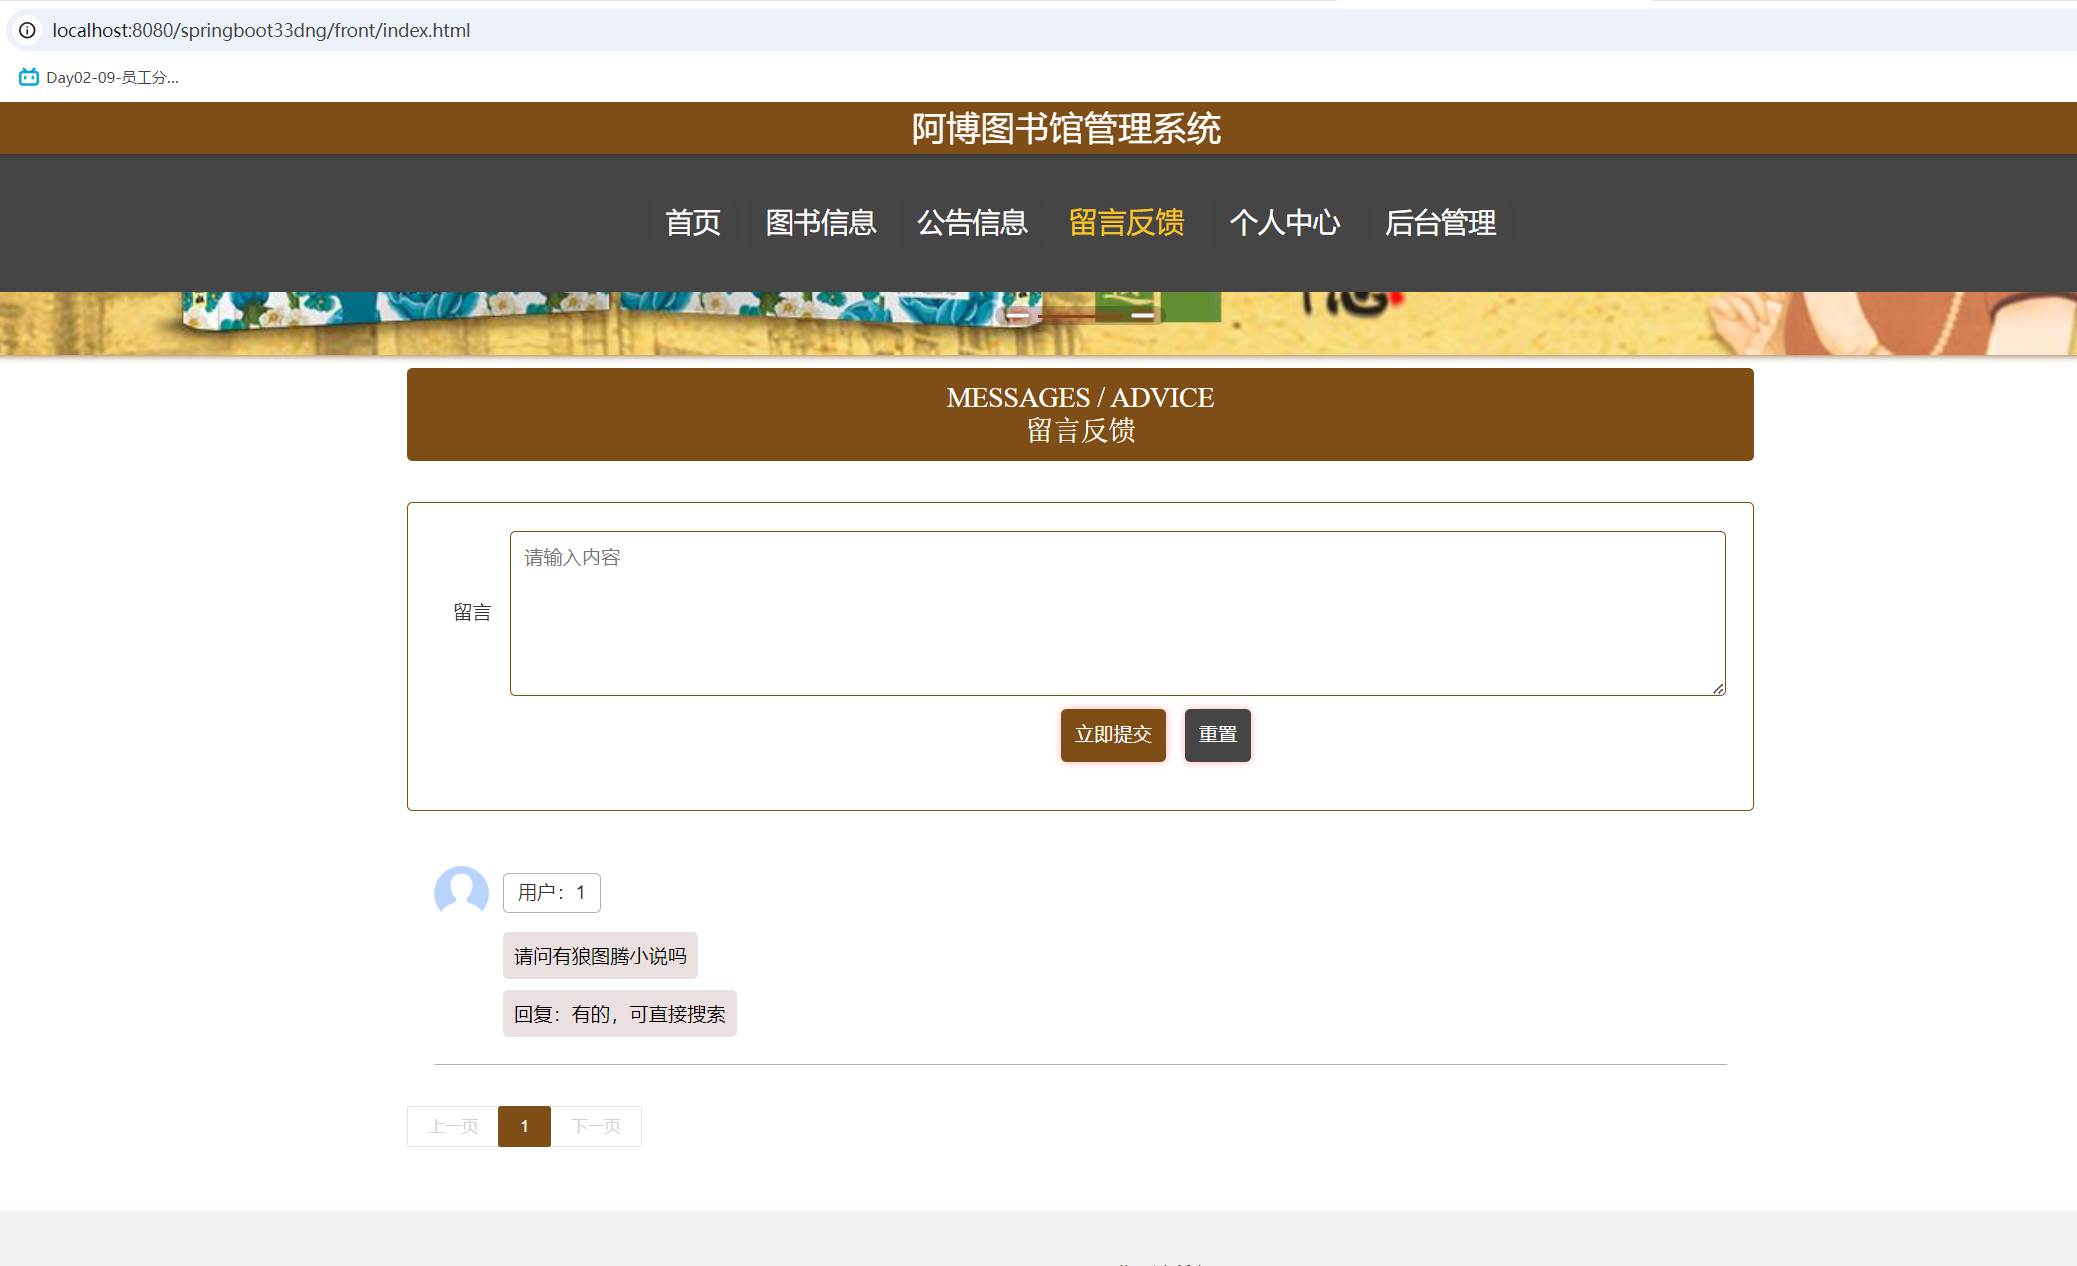Select page 1 in pagination
Viewport: 2077px width, 1266px height.
[x=524, y=1126]
